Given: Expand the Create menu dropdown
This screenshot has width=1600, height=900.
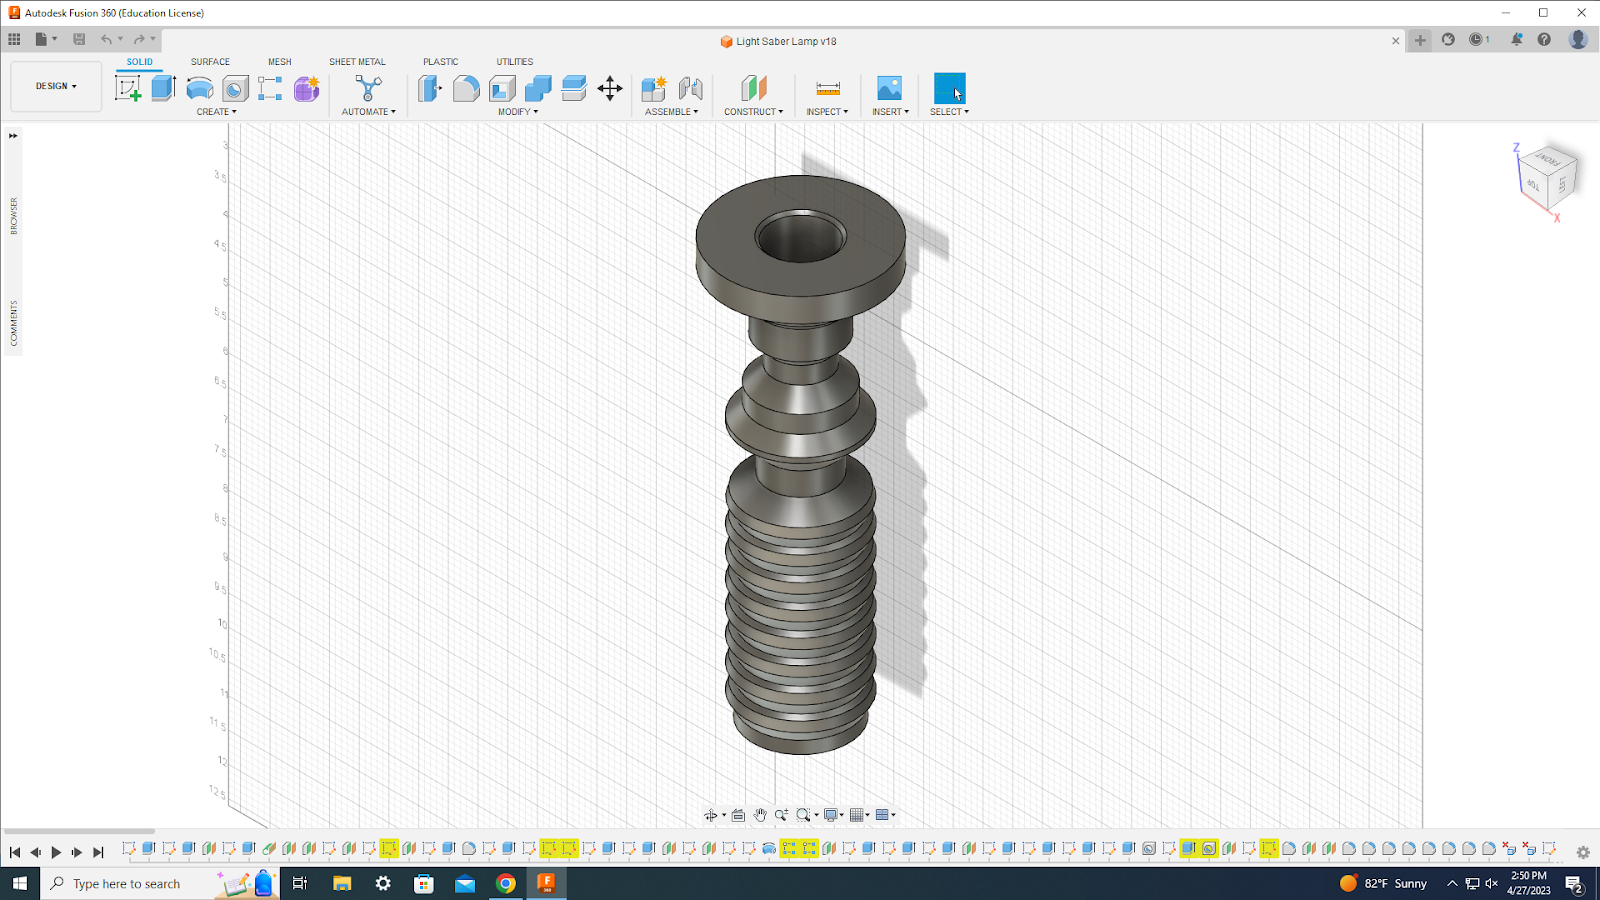Looking at the screenshot, I should click(x=216, y=112).
